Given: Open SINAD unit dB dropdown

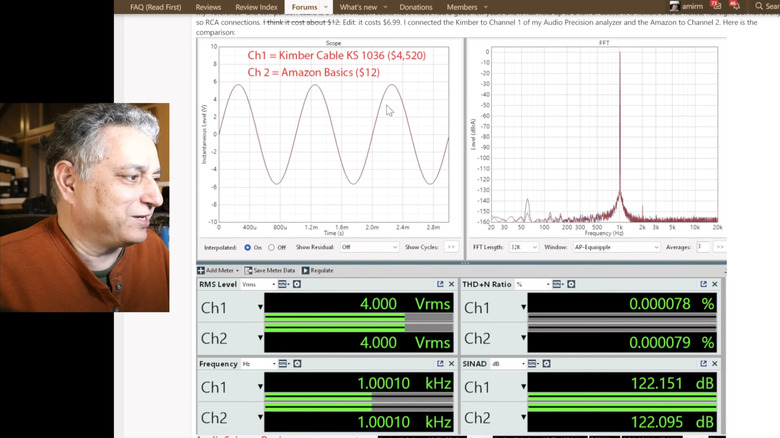Looking at the screenshot, I should [x=508, y=364].
